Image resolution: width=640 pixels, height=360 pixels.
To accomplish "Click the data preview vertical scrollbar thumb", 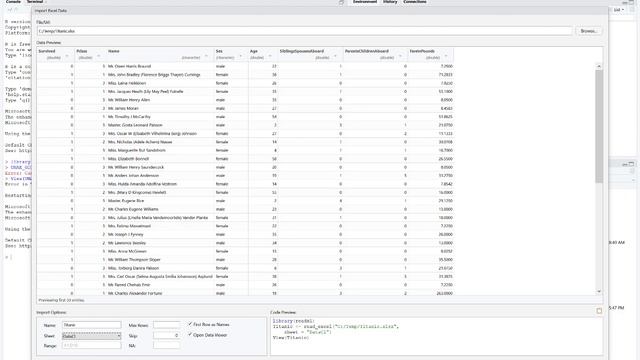I will coord(599,127).
